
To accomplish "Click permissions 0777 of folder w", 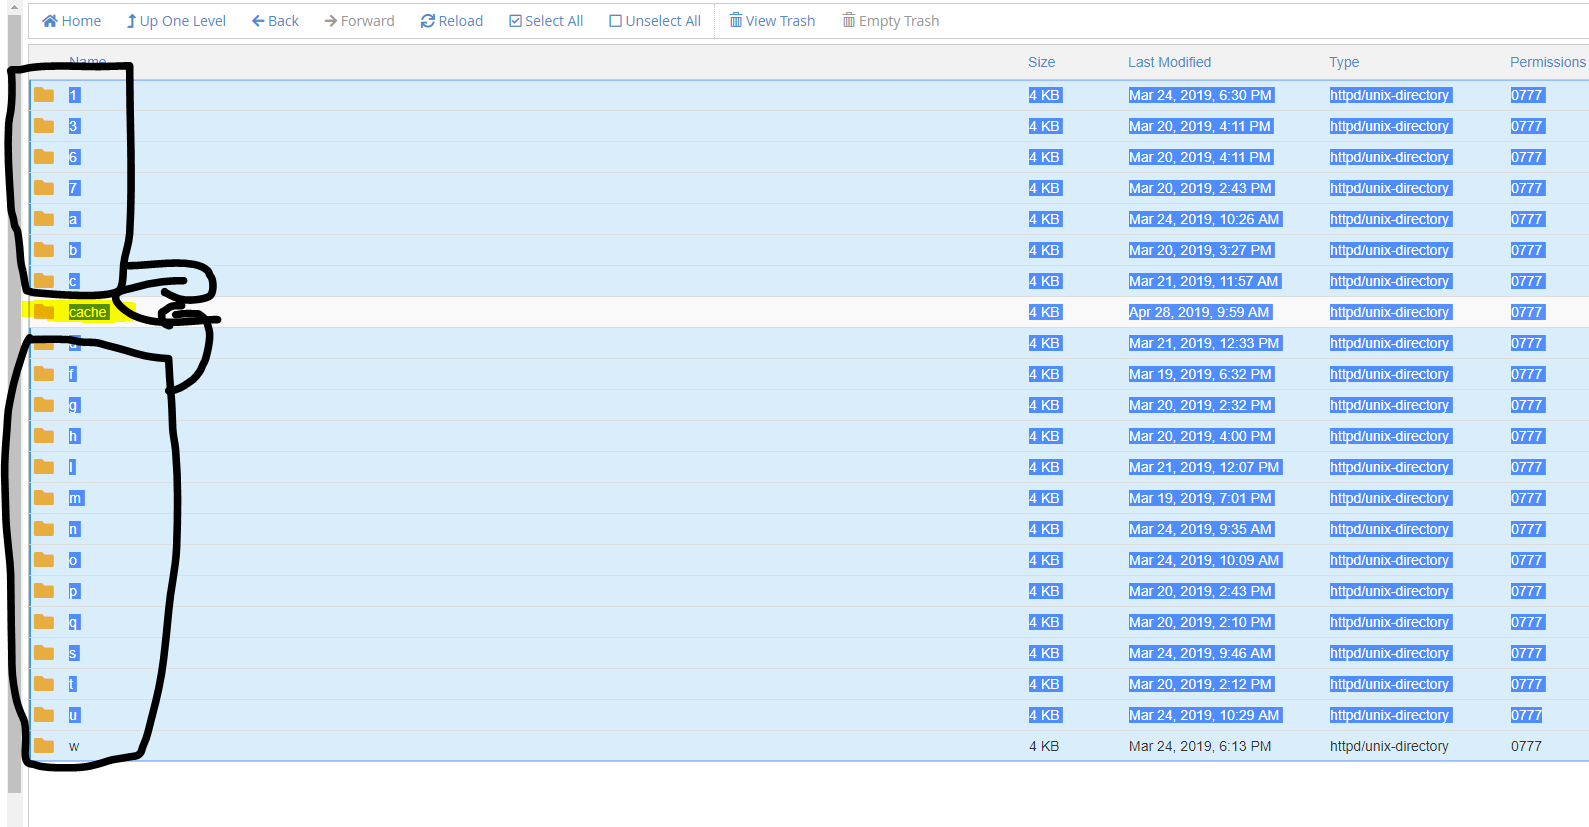I will click(1526, 746).
